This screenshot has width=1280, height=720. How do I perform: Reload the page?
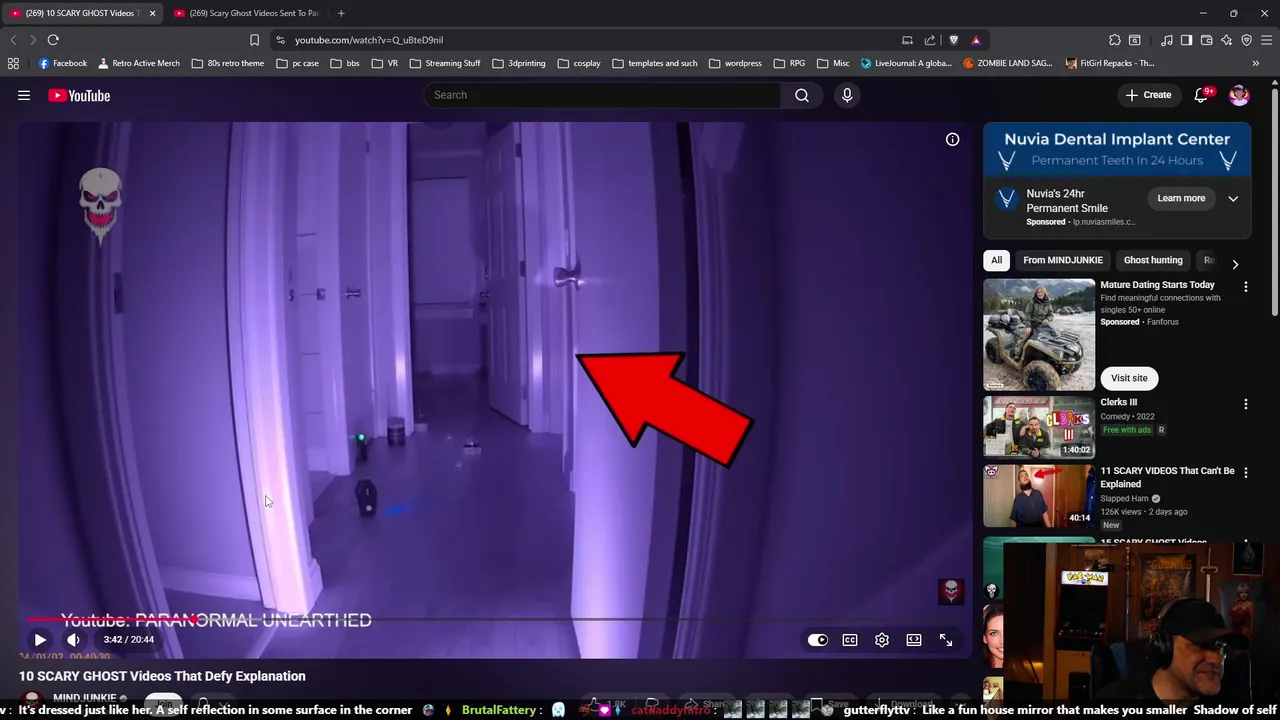tap(53, 40)
